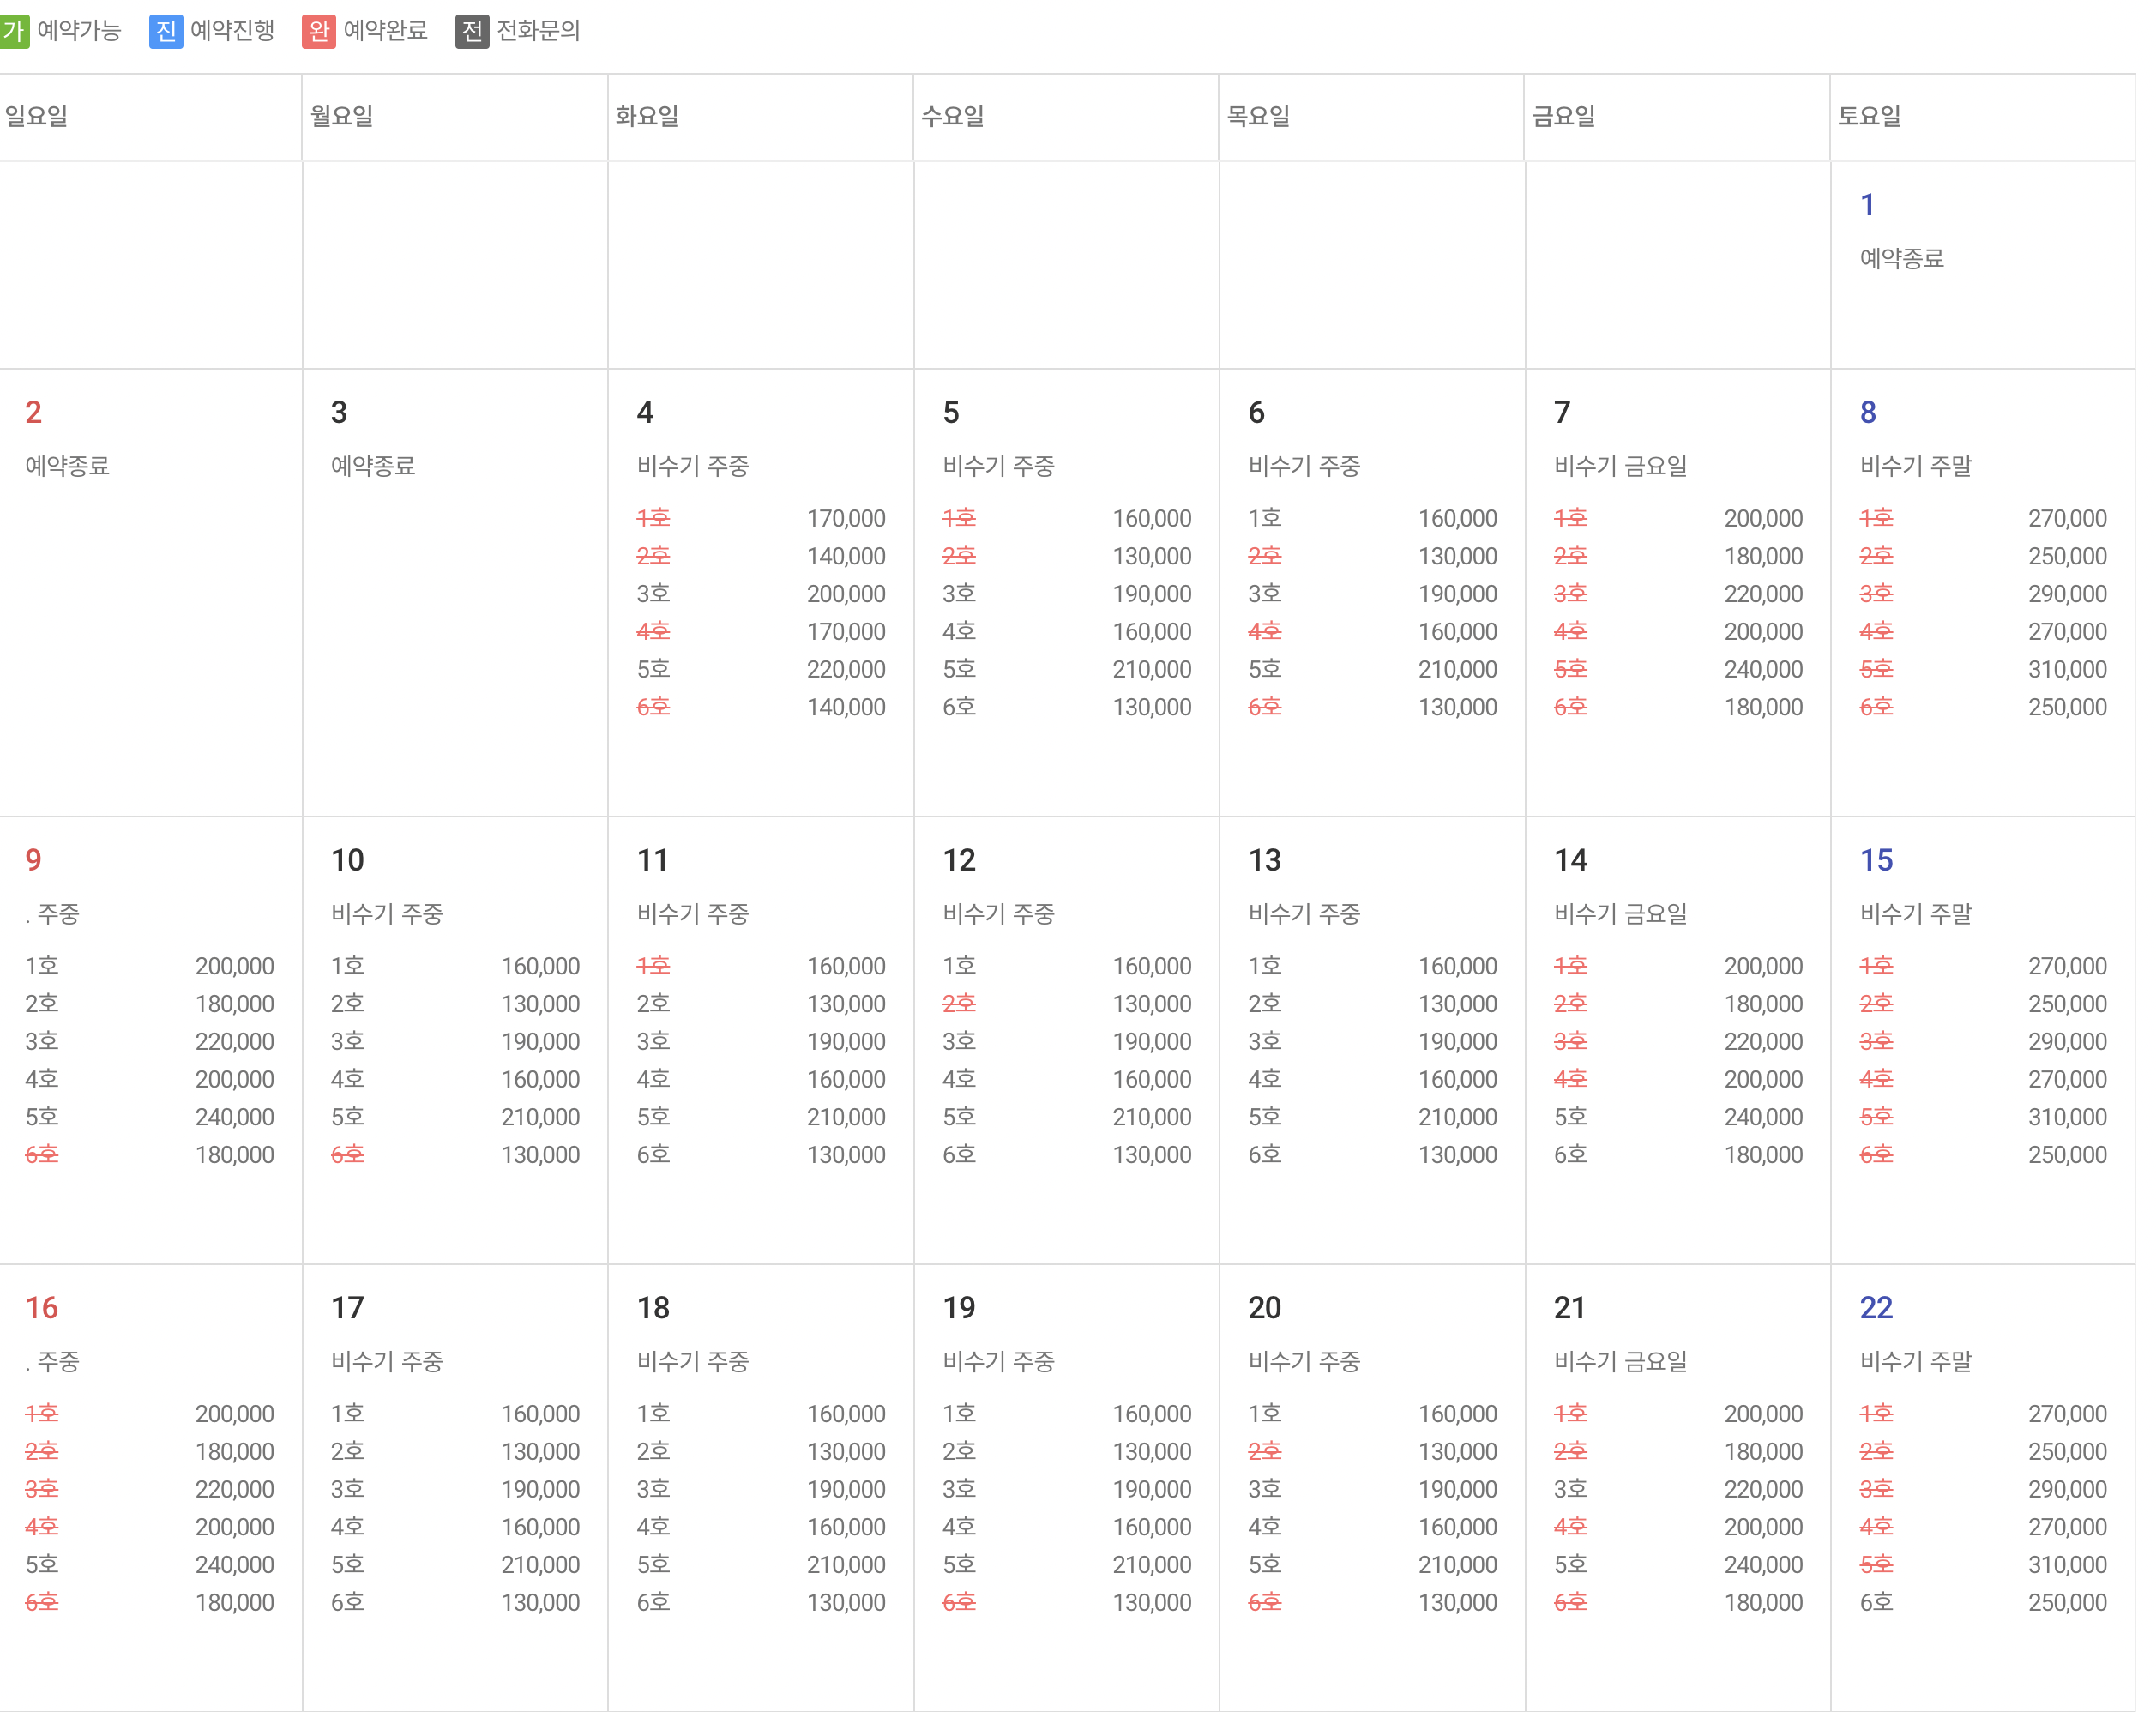Select room 1호 on Thursday the 20th
2156x1712 pixels.
1265,1414
